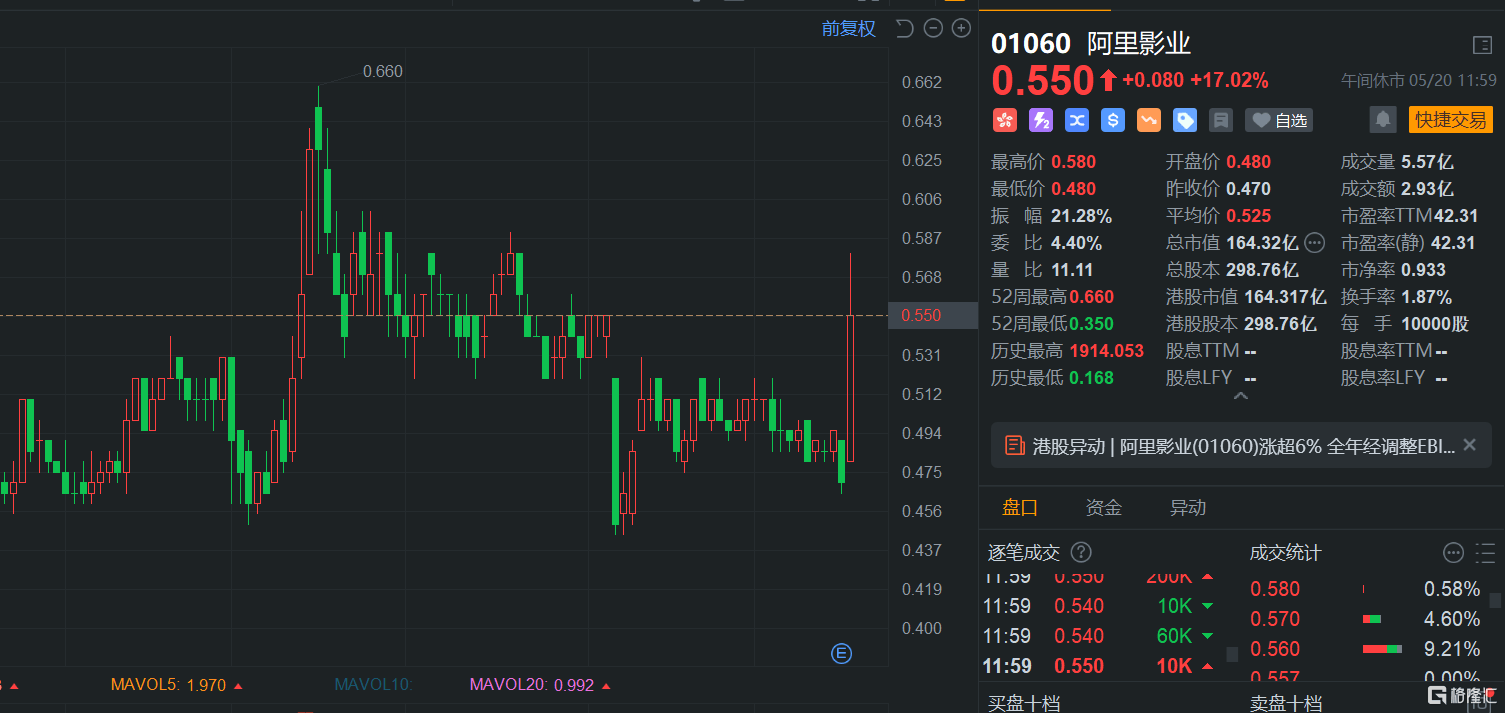Click the 0.660 peak price label on chart
The height and width of the screenshot is (713, 1505).
pyautogui.click(x=383, y=71)
